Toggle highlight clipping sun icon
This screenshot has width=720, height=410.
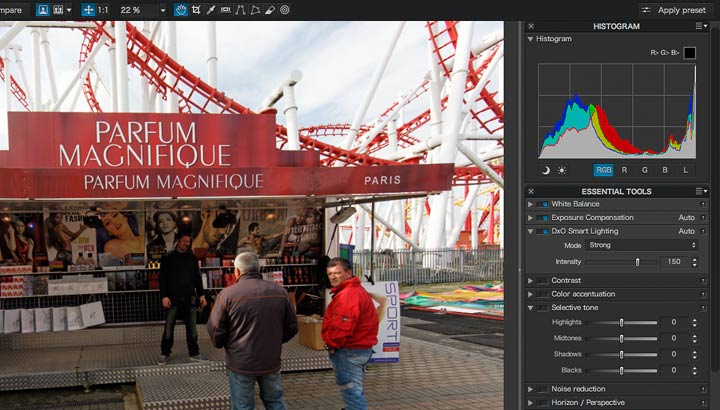562,170
